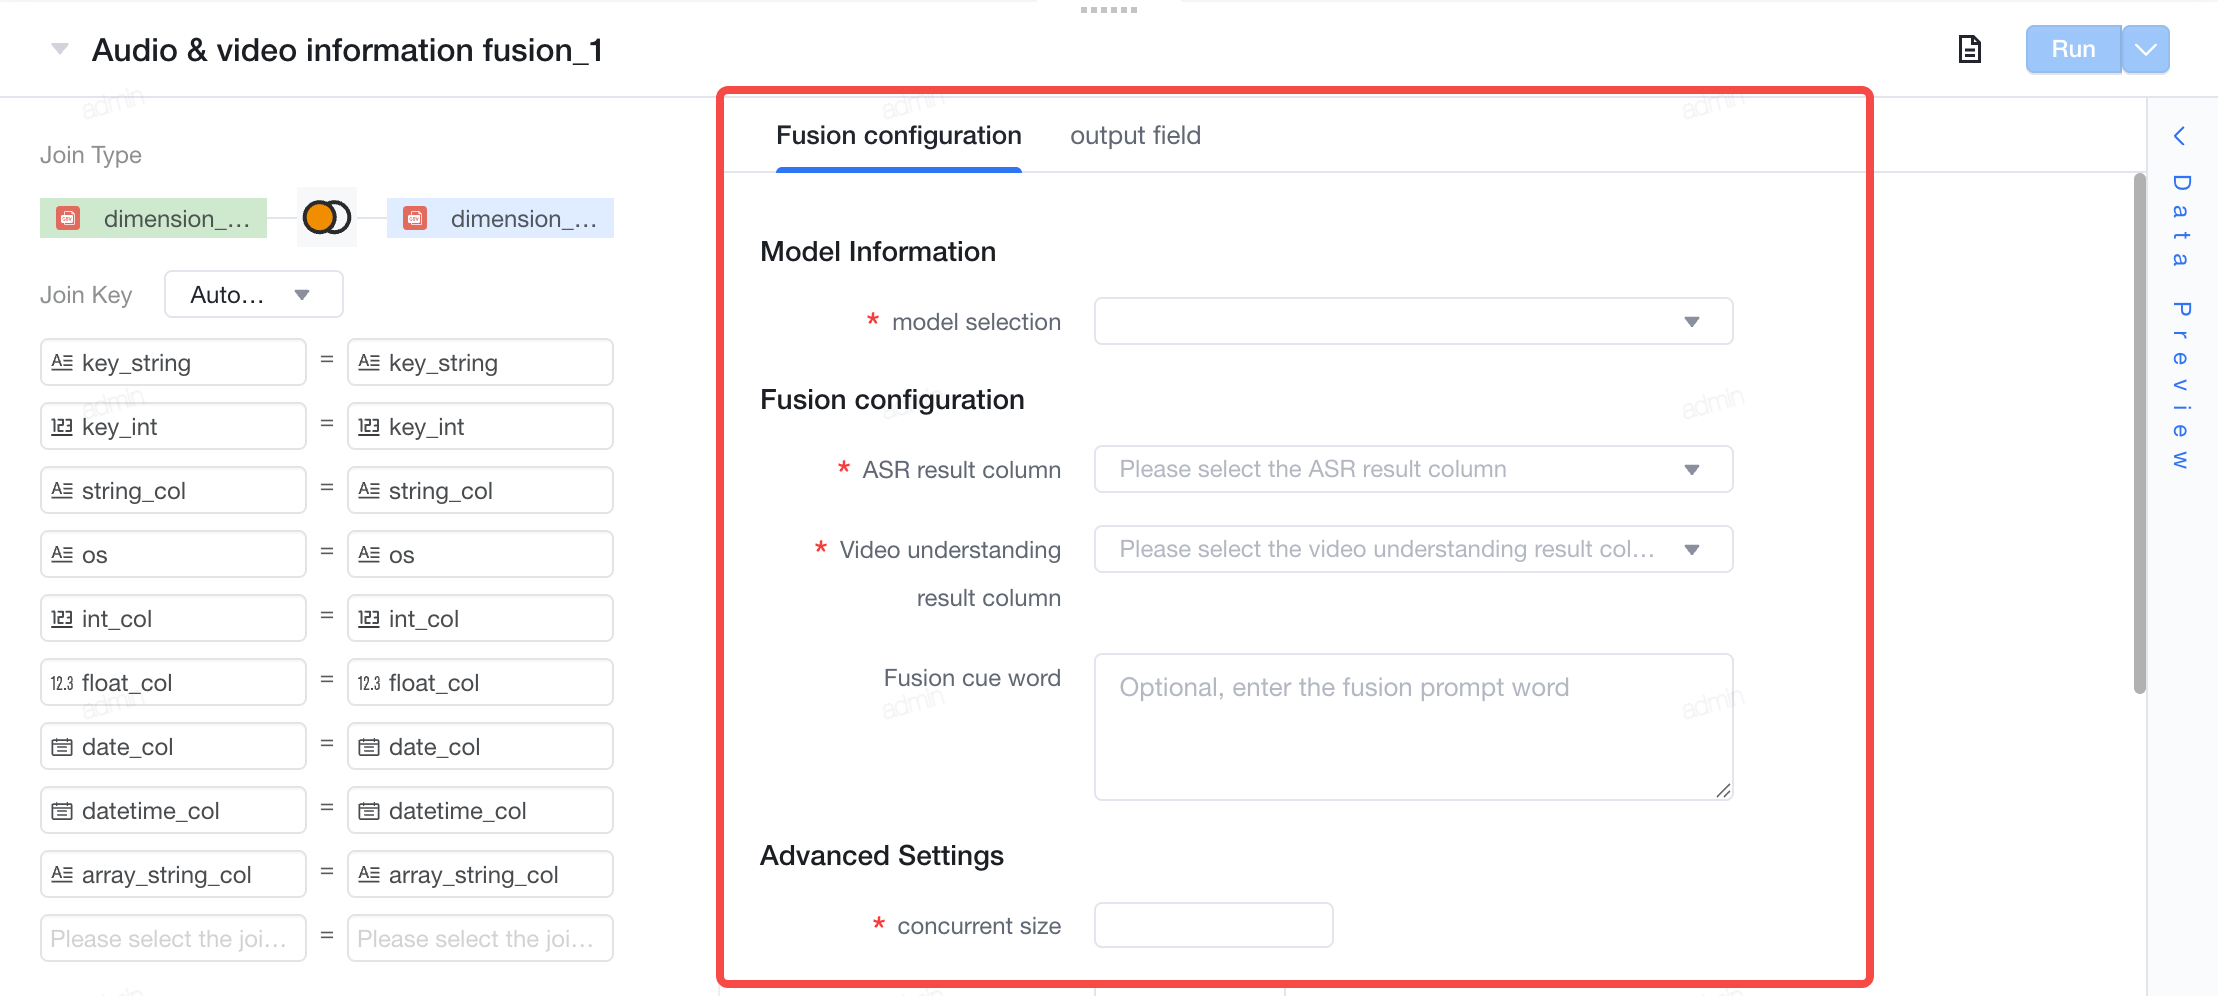Open the ASR result column dropdown
The image size is (2218, 996).
click(x=1413, y=469)
